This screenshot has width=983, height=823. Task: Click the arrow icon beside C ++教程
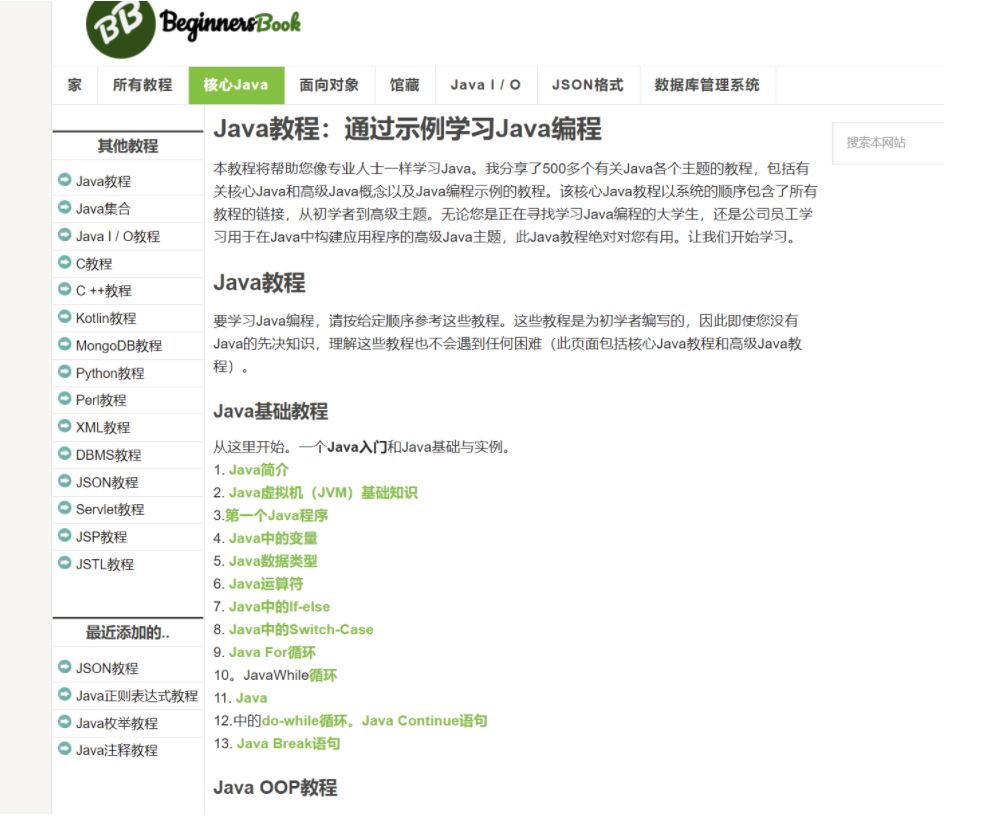[65, 290]
